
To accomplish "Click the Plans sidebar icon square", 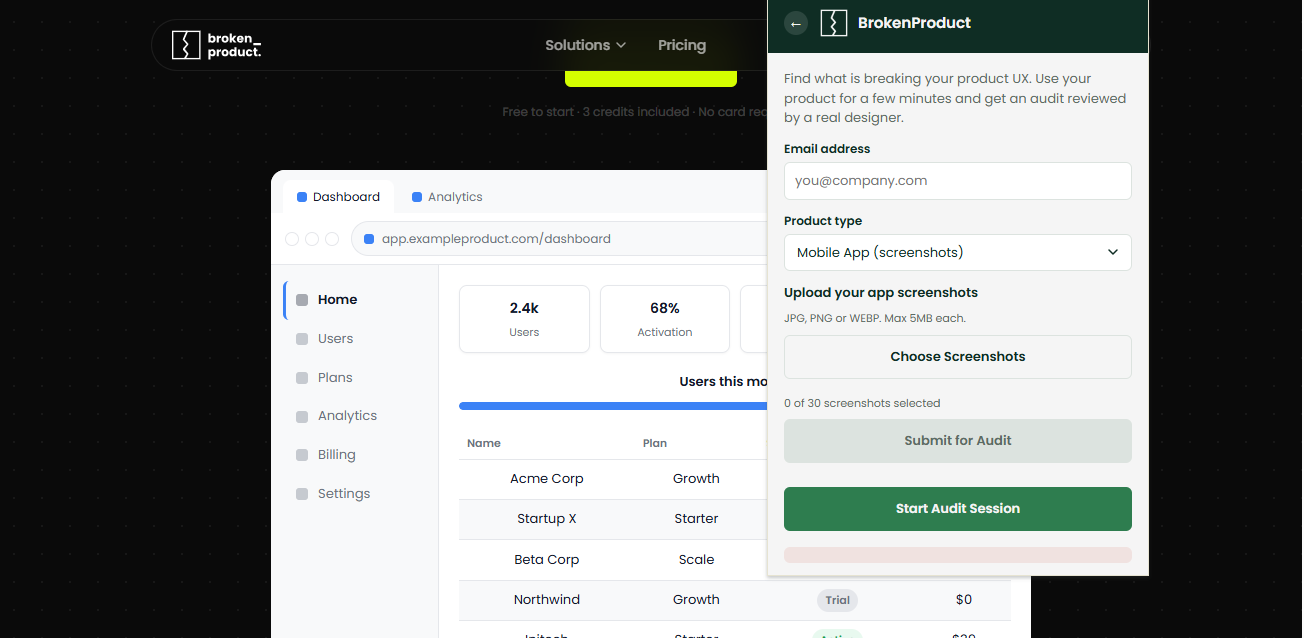I will coord(302,378).
